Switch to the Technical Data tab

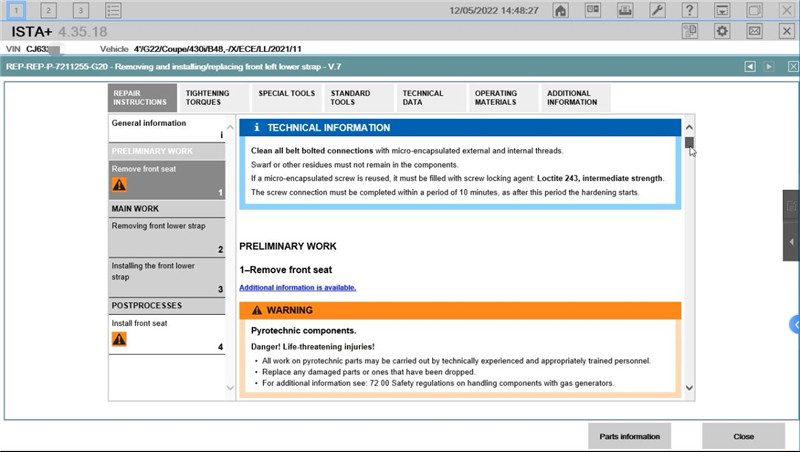[x=431, y=97]
